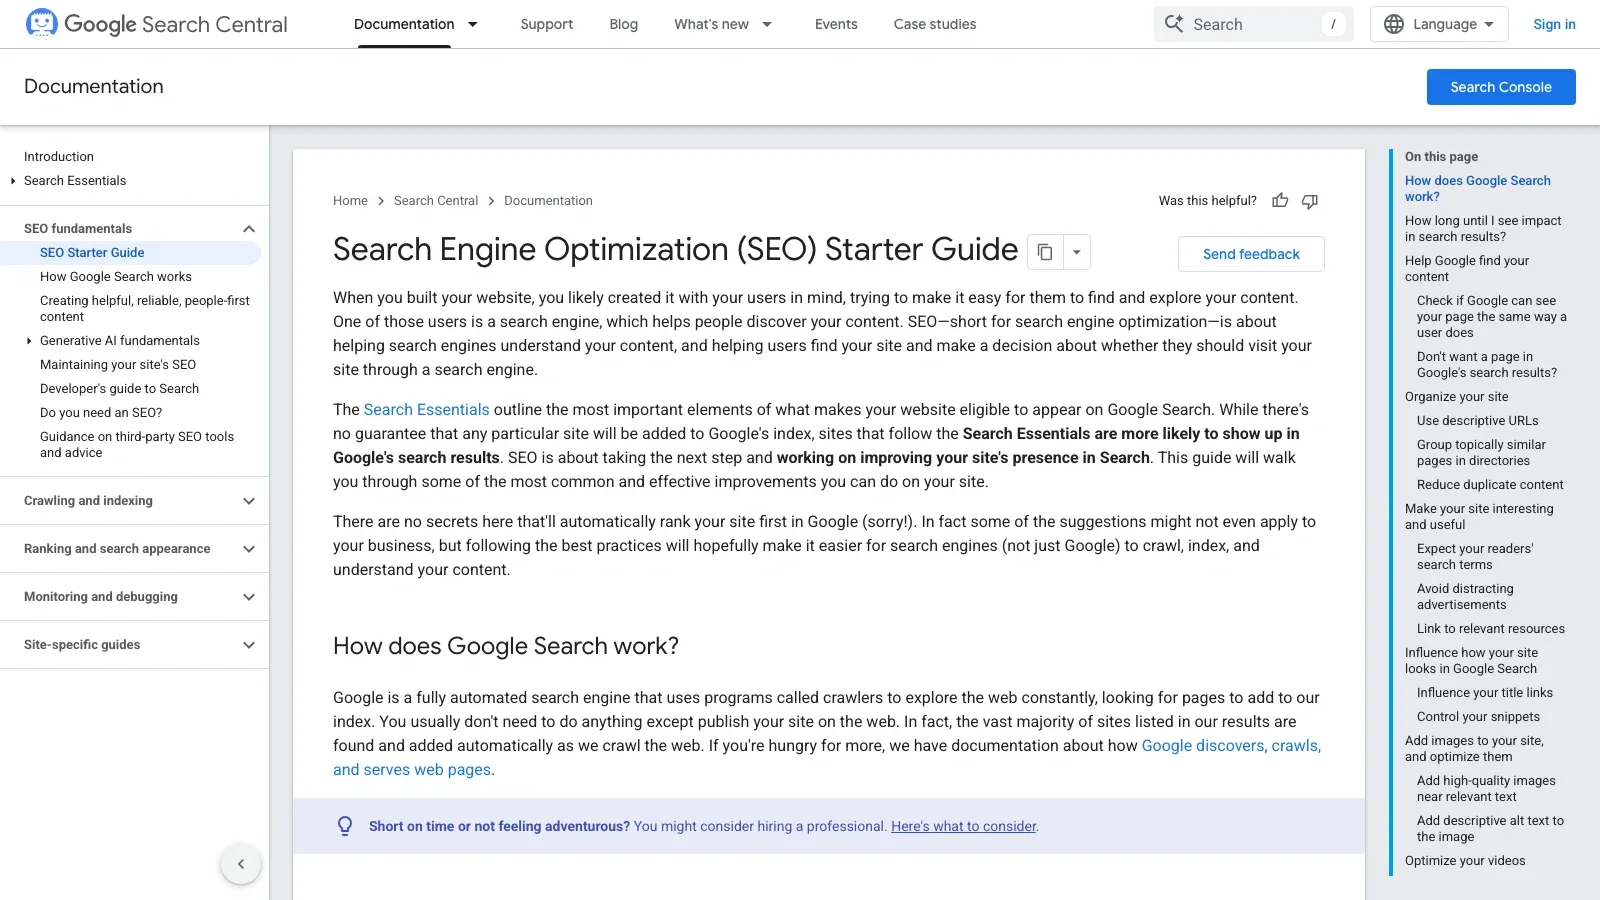Image resolution: width=1600 pixels, height=900 pixels.
Task: Jump to Use descriptive URLs
Action: [1478, 421]
